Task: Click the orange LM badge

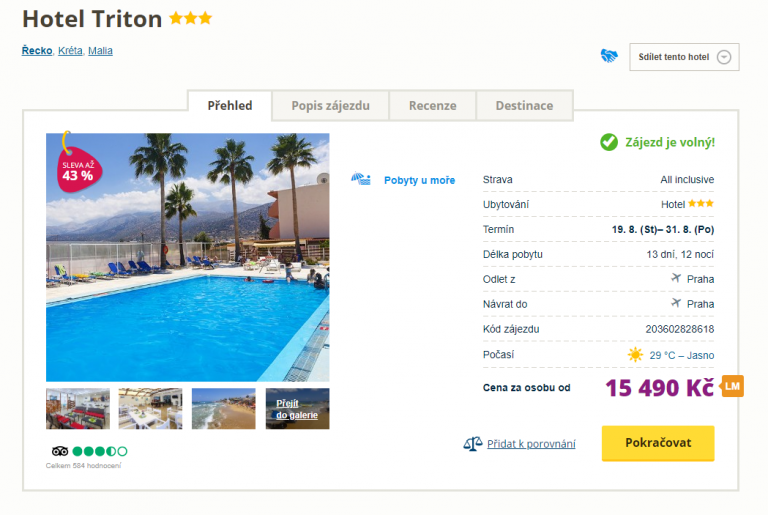Action: pyautogui.click(x=733, y=386)
